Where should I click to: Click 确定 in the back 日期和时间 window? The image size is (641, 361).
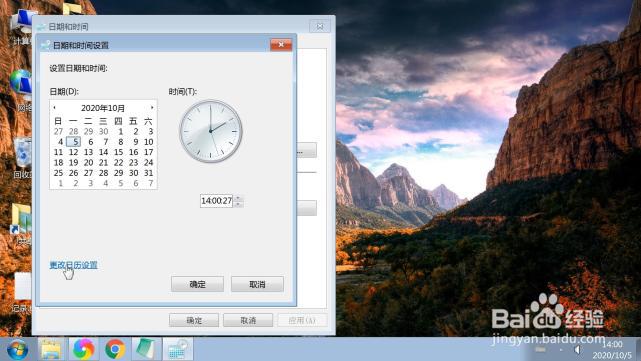tap(194, 321)
